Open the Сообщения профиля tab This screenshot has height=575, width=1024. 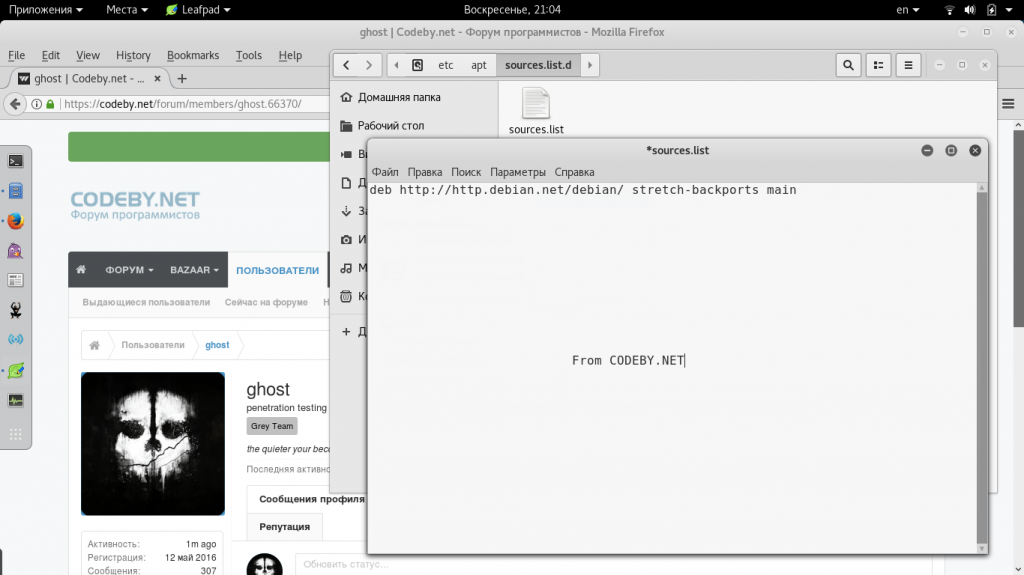coord(312,499)
